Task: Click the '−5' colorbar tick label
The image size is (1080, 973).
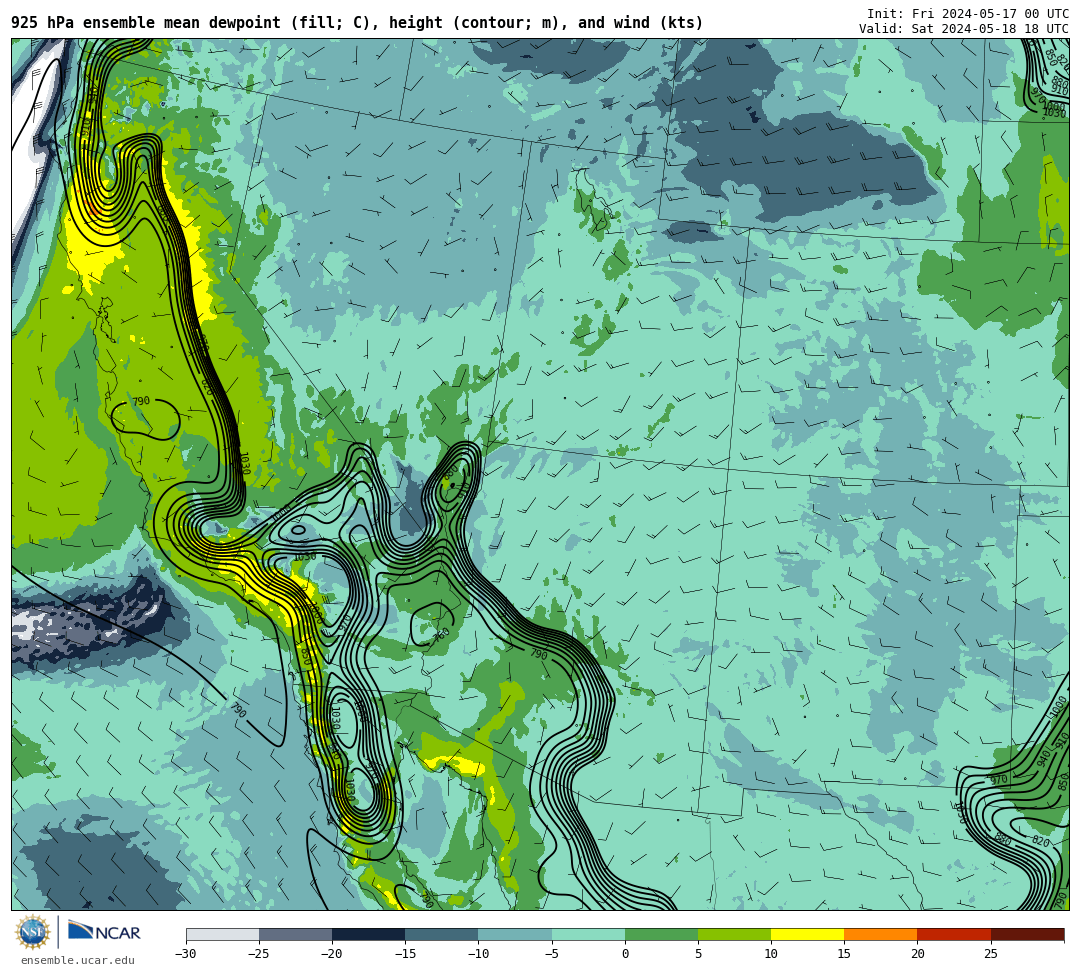Action: point(552,954)
